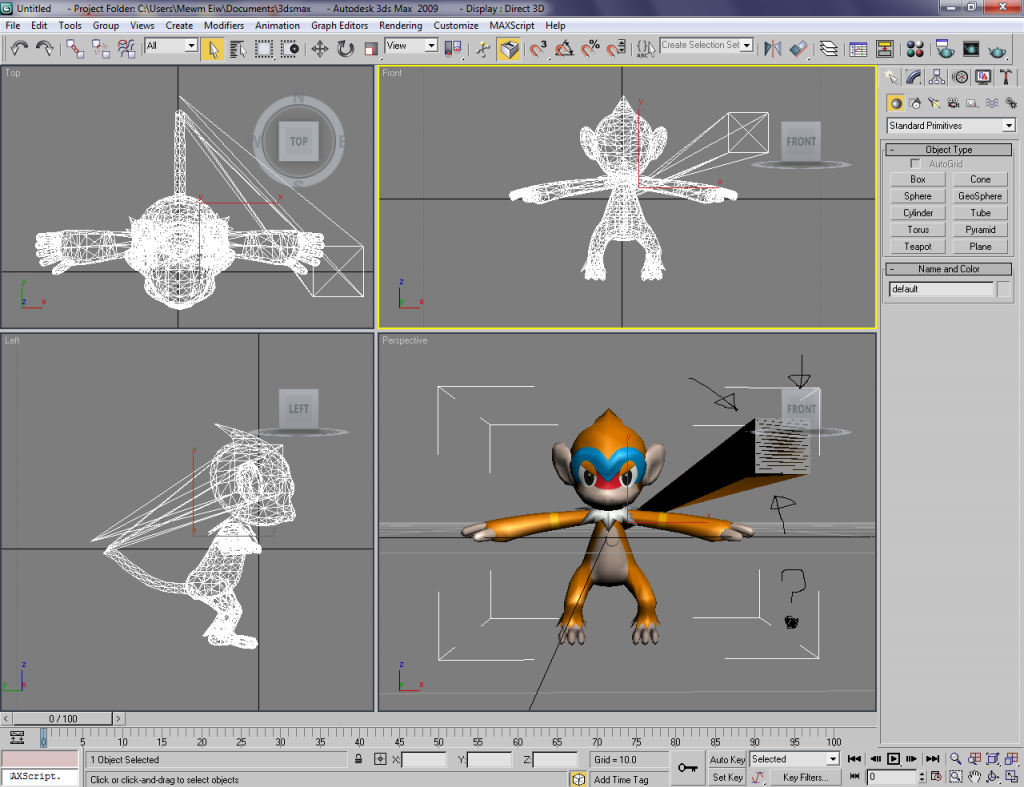Select the Space Warps category icon
The width and height of the screenshot is (1024, 787).
point(992,103)
